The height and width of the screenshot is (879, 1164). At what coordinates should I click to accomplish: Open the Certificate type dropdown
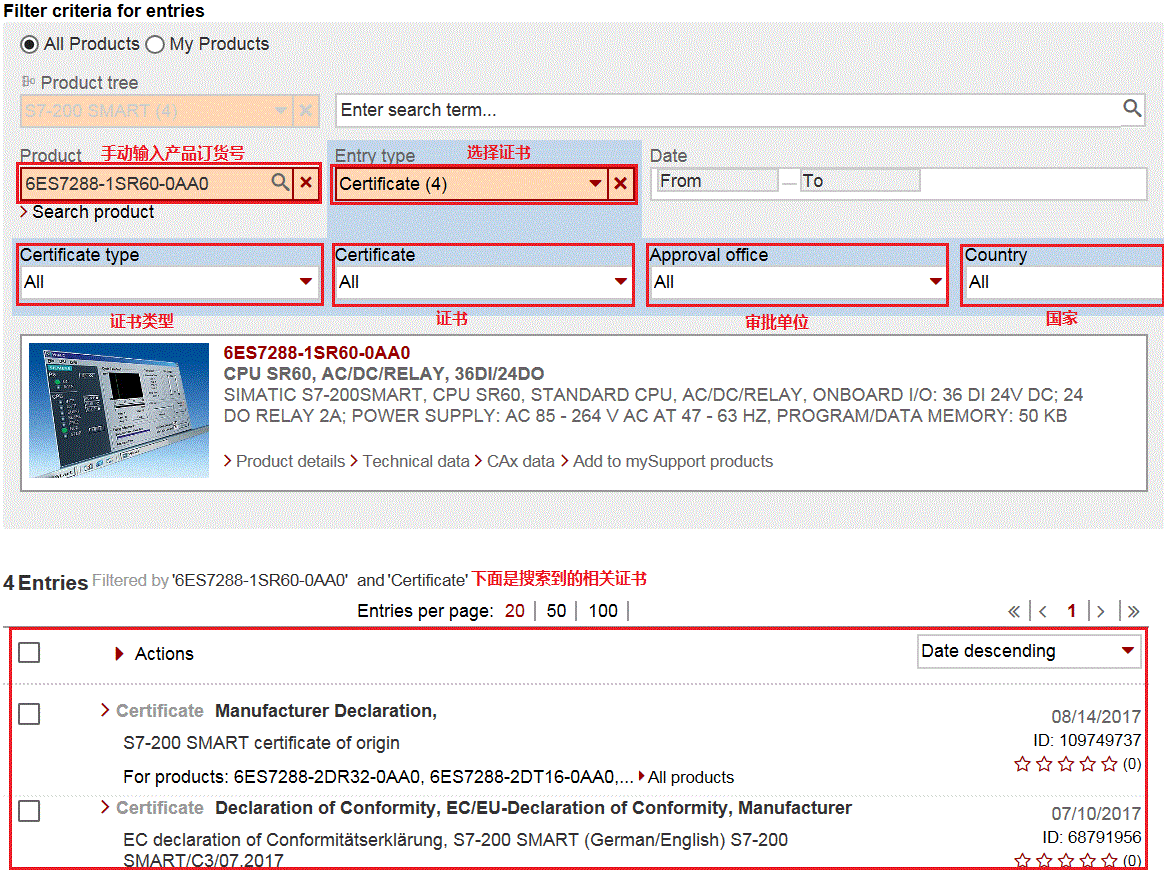[x=169, y=282]
